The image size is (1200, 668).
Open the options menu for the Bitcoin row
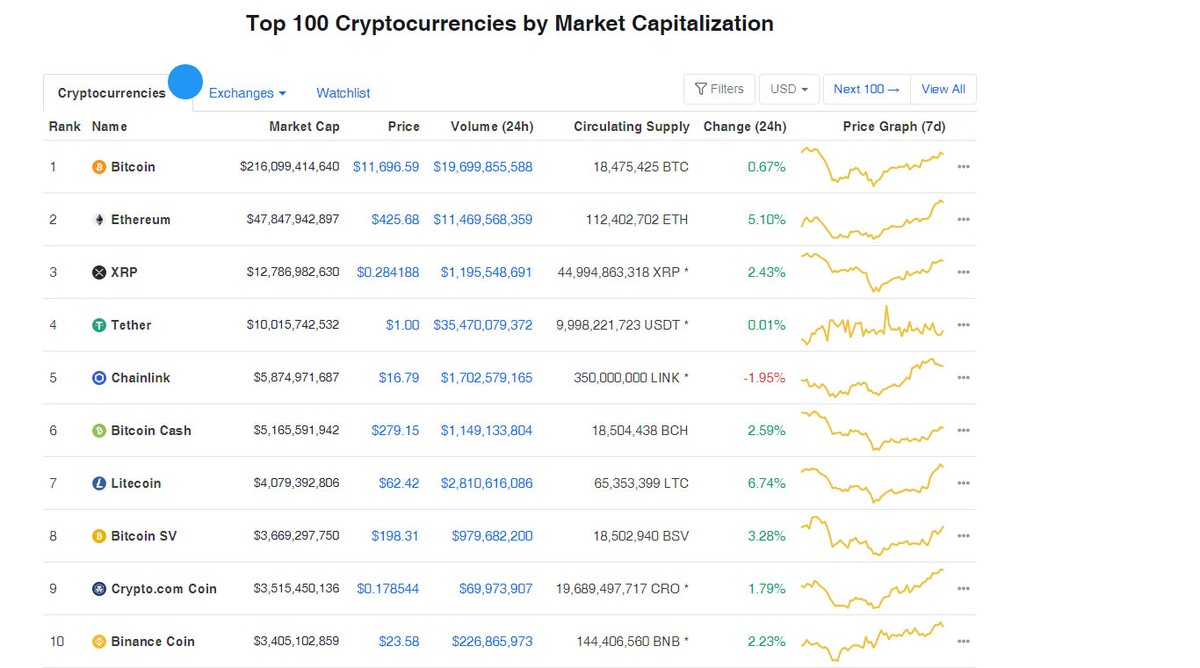pos(963,167)
